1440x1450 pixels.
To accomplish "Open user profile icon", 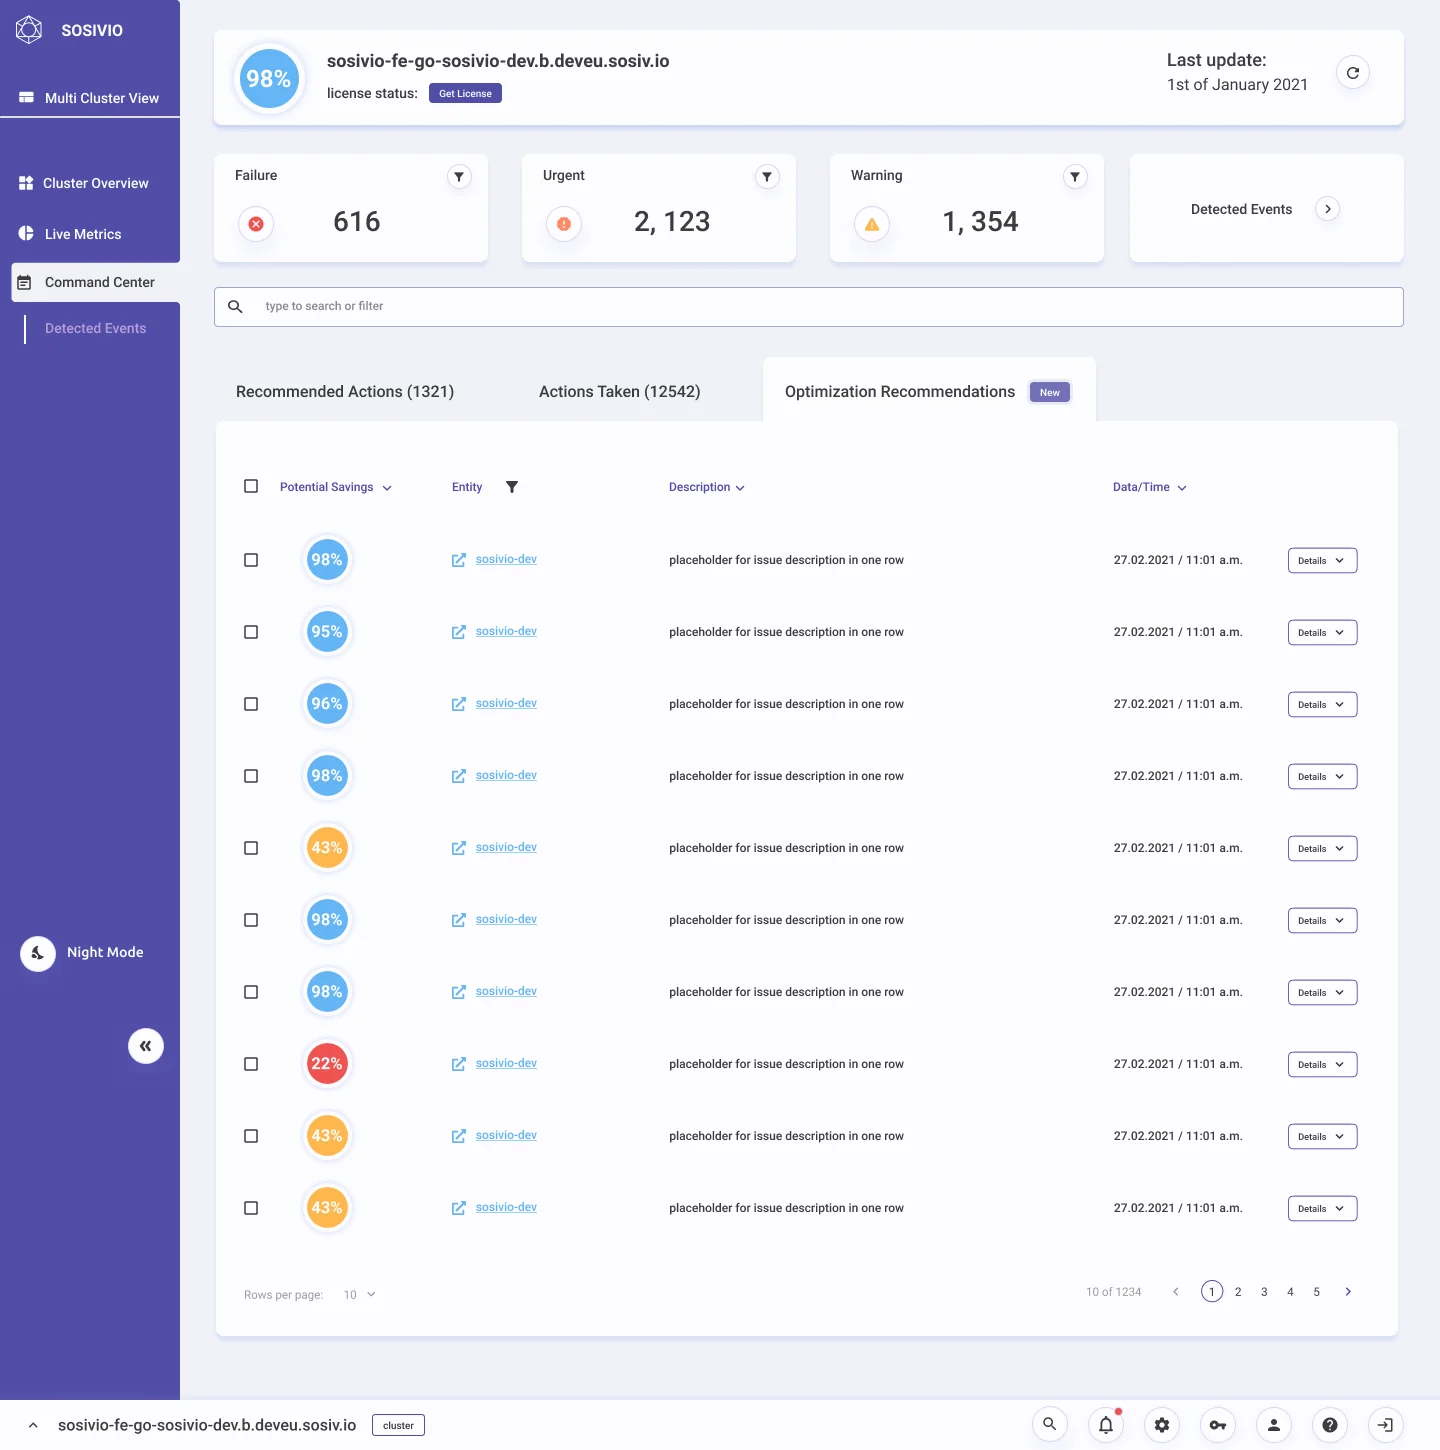I will point(1274,1425).
